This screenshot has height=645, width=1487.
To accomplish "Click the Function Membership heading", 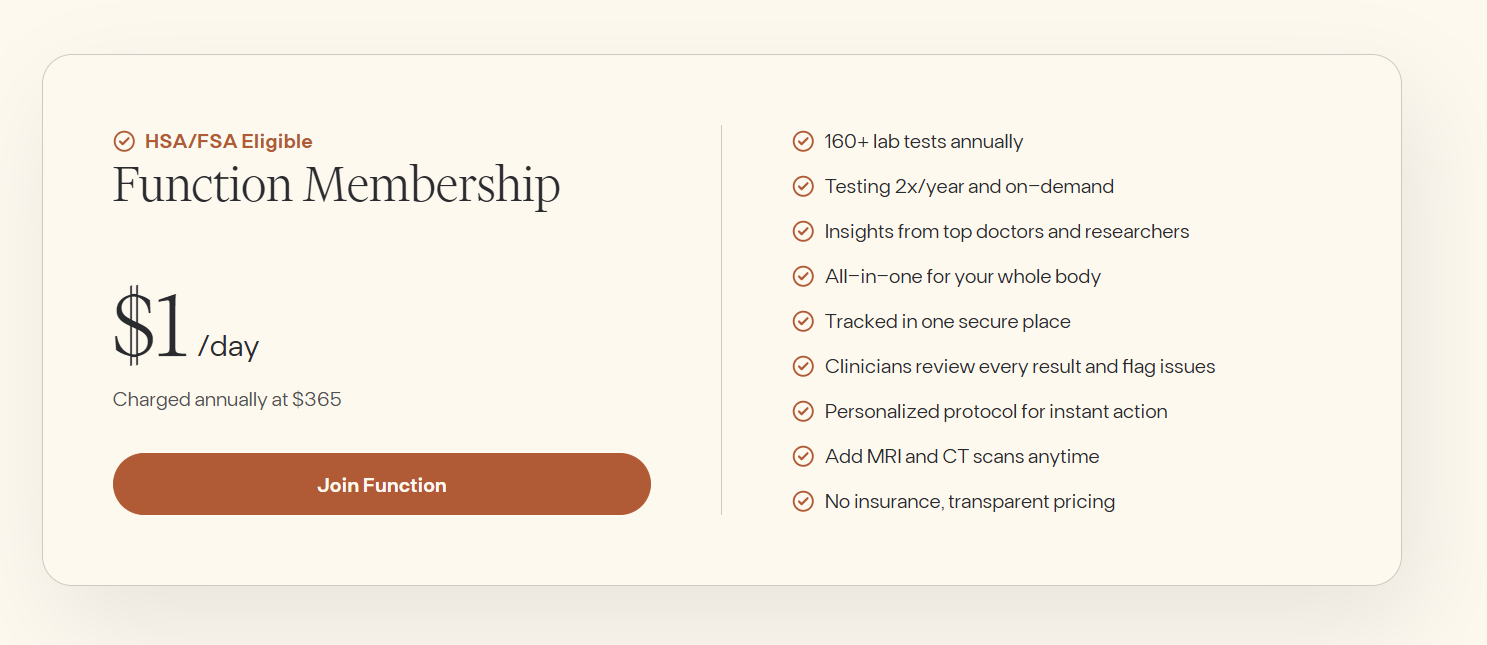I will (336, 185).
